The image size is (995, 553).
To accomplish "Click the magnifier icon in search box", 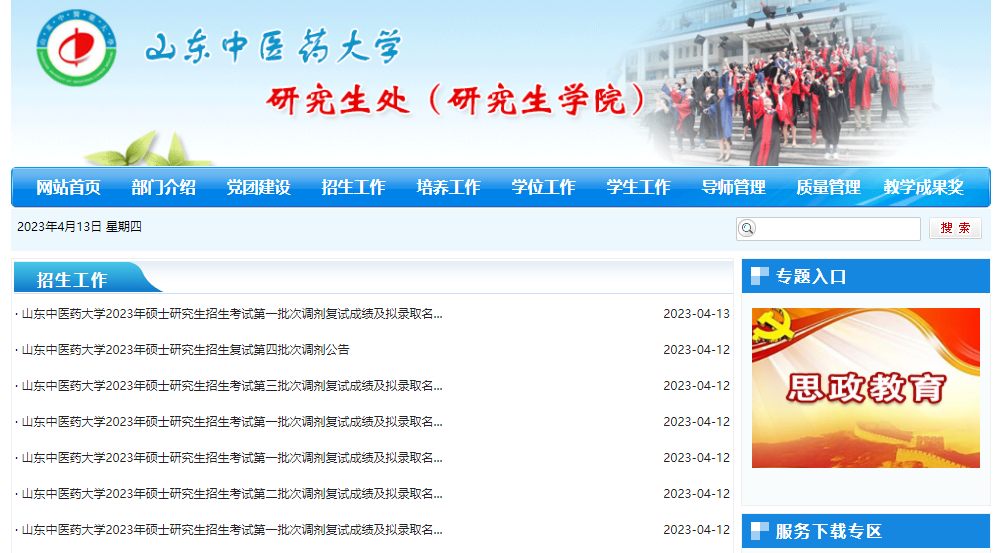I will [x=748, y=229].
